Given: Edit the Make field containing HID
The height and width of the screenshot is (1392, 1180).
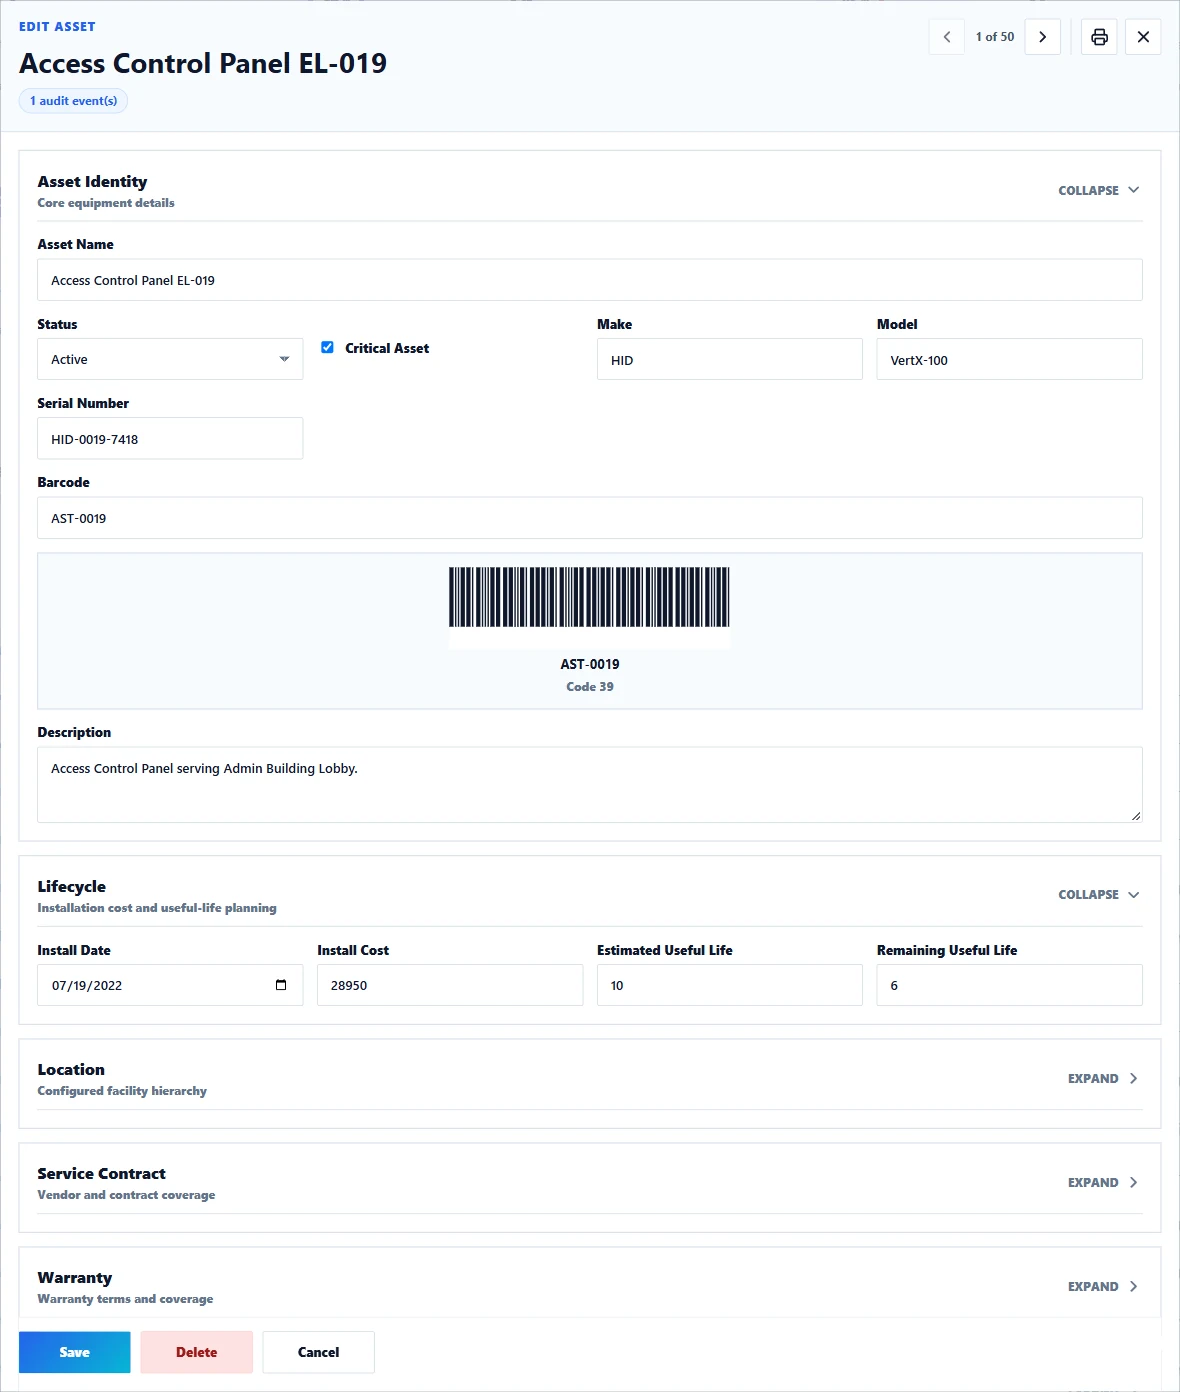Looking at the screenshot, I should [730, 360].
